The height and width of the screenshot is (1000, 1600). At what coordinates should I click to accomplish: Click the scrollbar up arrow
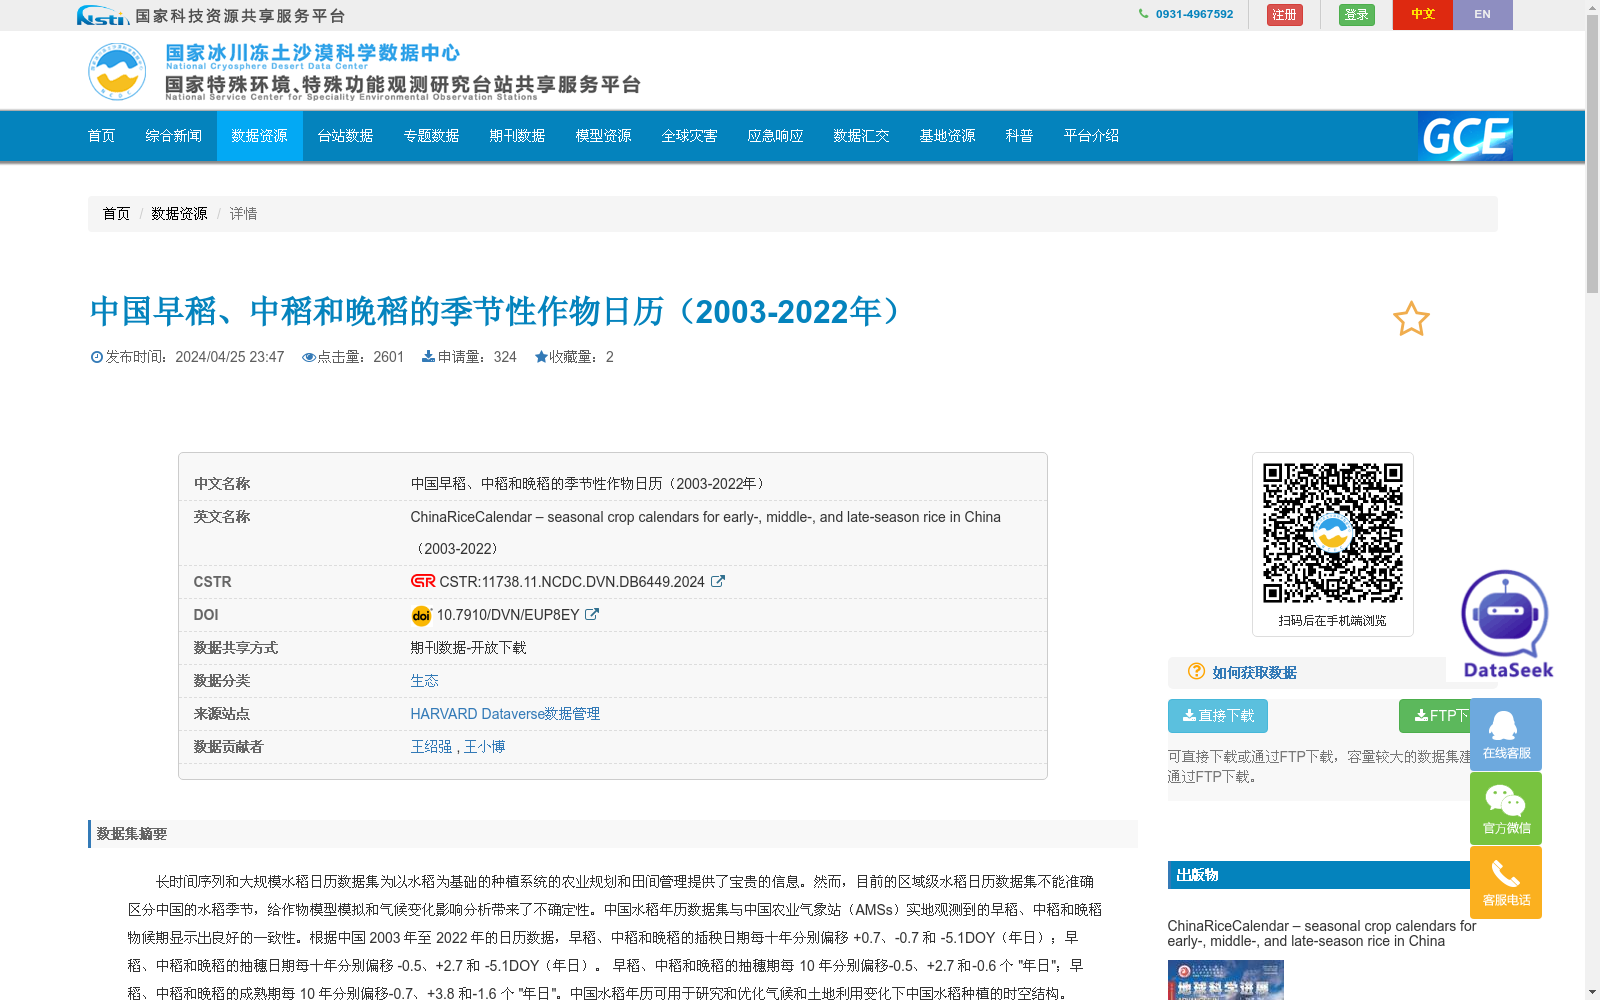tap(1592, 7)
